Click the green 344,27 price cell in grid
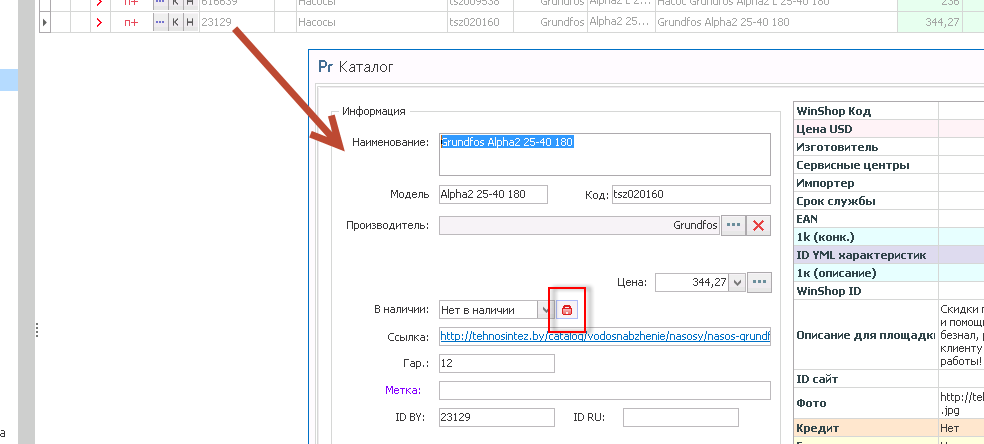 pos(929,23)
